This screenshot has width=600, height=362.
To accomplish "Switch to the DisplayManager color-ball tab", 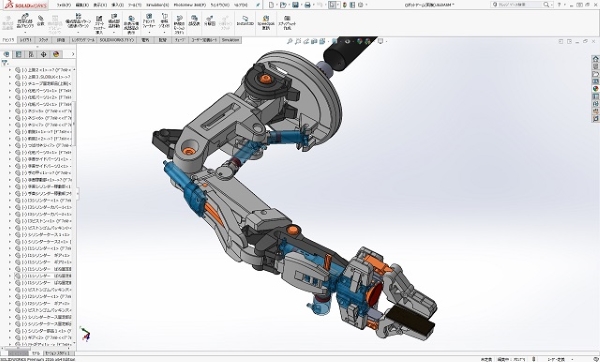I will tap(56, 54).
